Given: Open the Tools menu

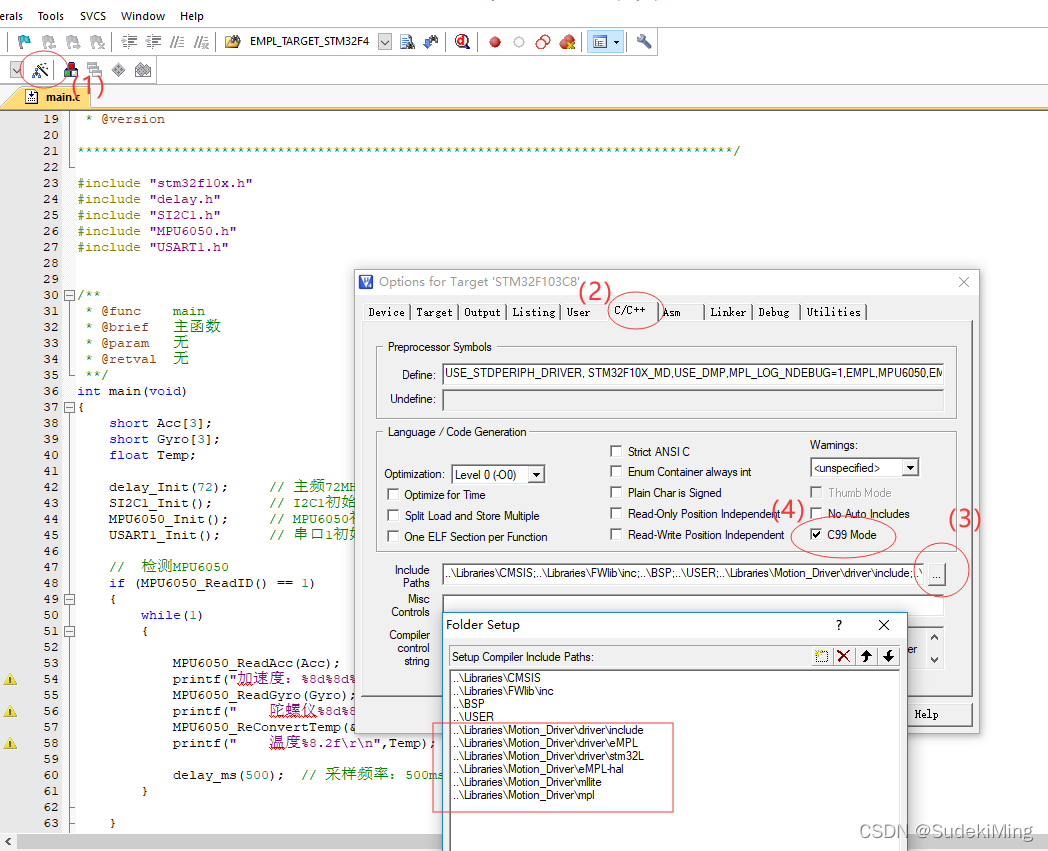Looking at the screenshot, I should tap(50, 16).
